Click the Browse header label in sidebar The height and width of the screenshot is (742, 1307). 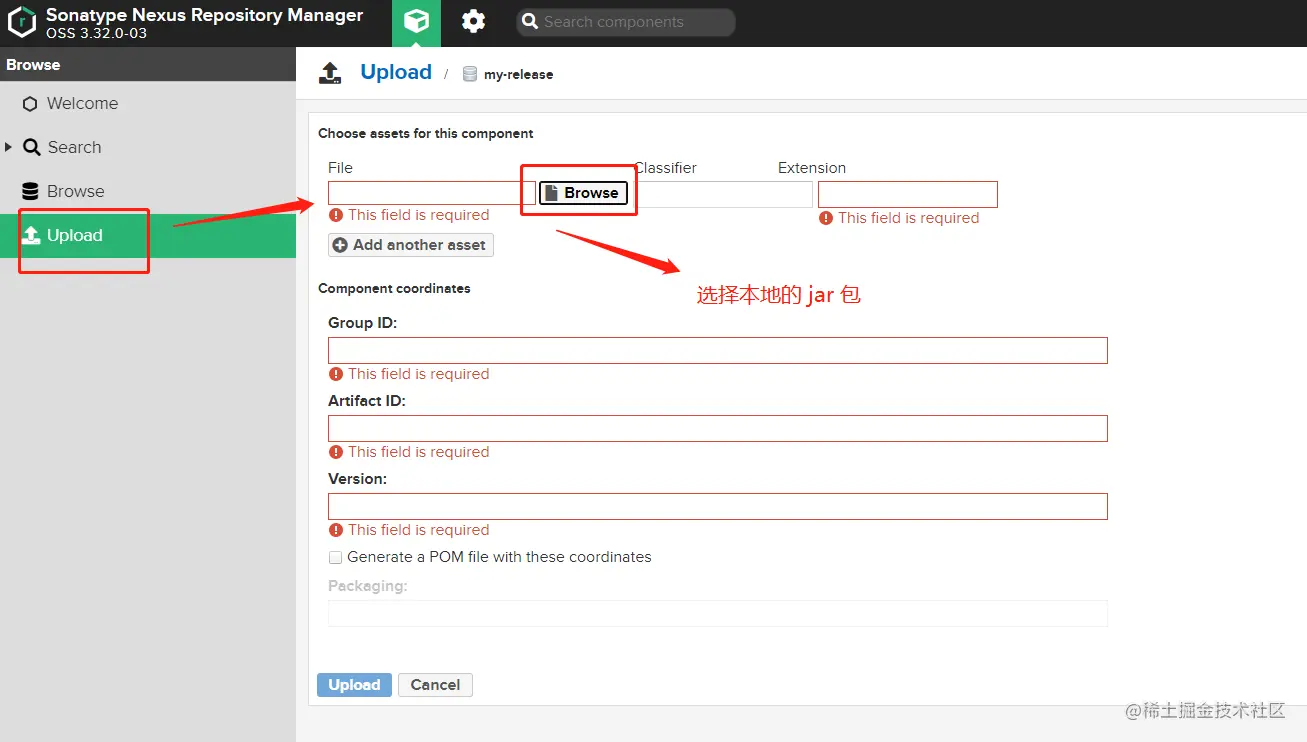pos(33,65)
